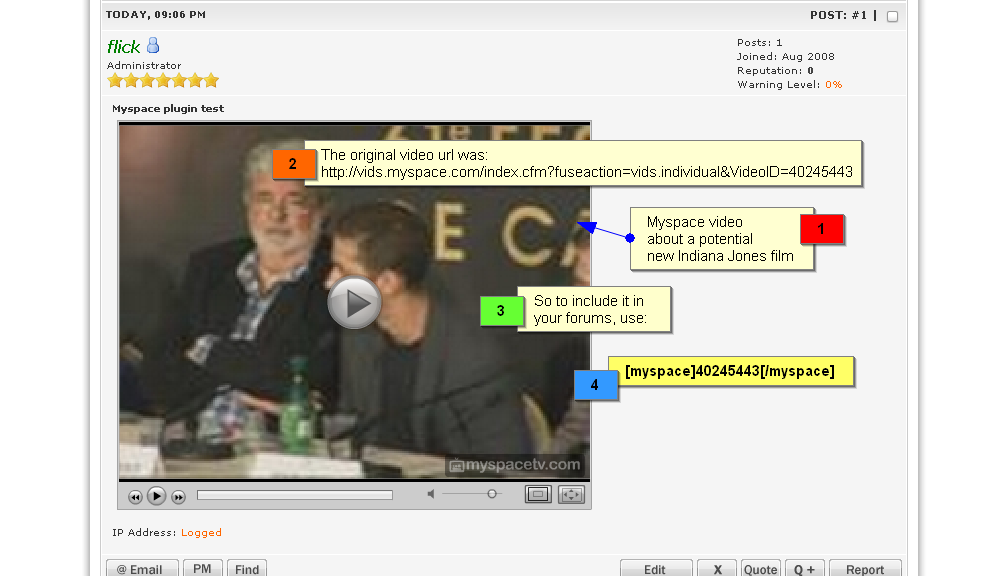
Task: Click the Report button
Action: click(x=864, y=568)
